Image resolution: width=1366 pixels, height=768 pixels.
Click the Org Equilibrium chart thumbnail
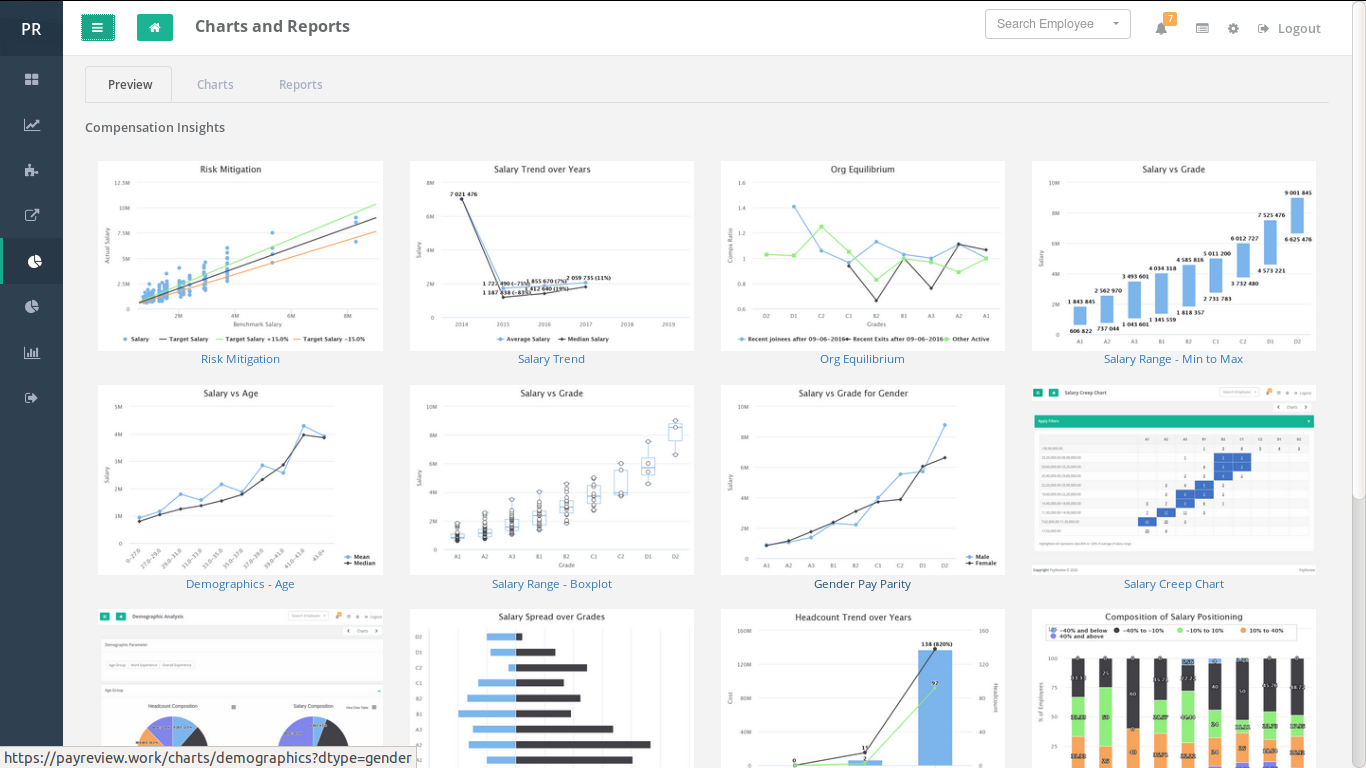click(x=862, y=256)
